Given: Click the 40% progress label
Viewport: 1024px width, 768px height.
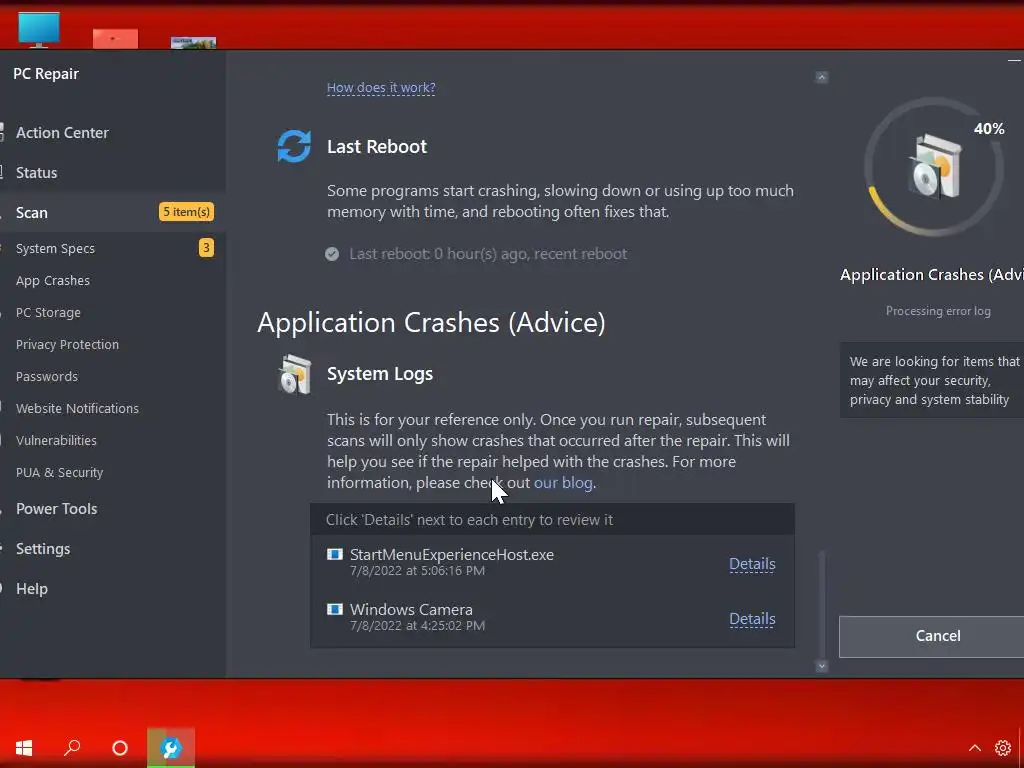Looking at the screenshot, I should [x=989, y=129].
